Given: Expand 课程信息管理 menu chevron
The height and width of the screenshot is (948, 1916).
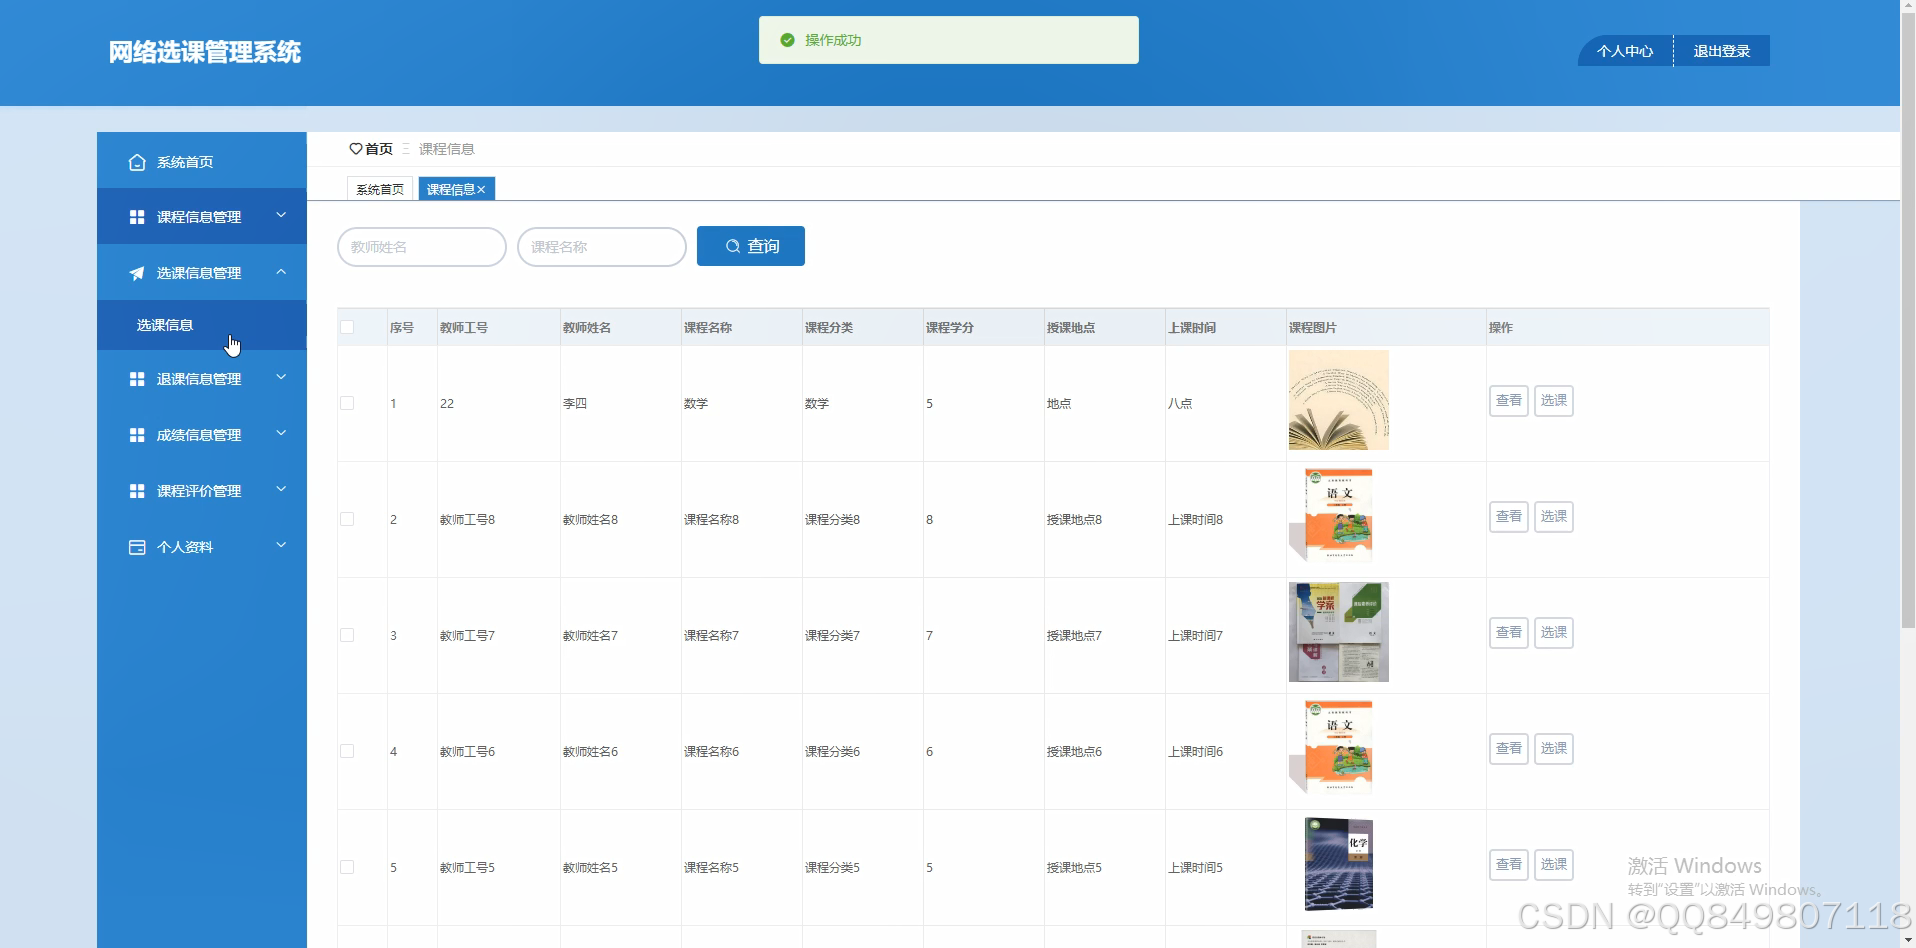Looking at the screenshot, I should click(281, 215).
